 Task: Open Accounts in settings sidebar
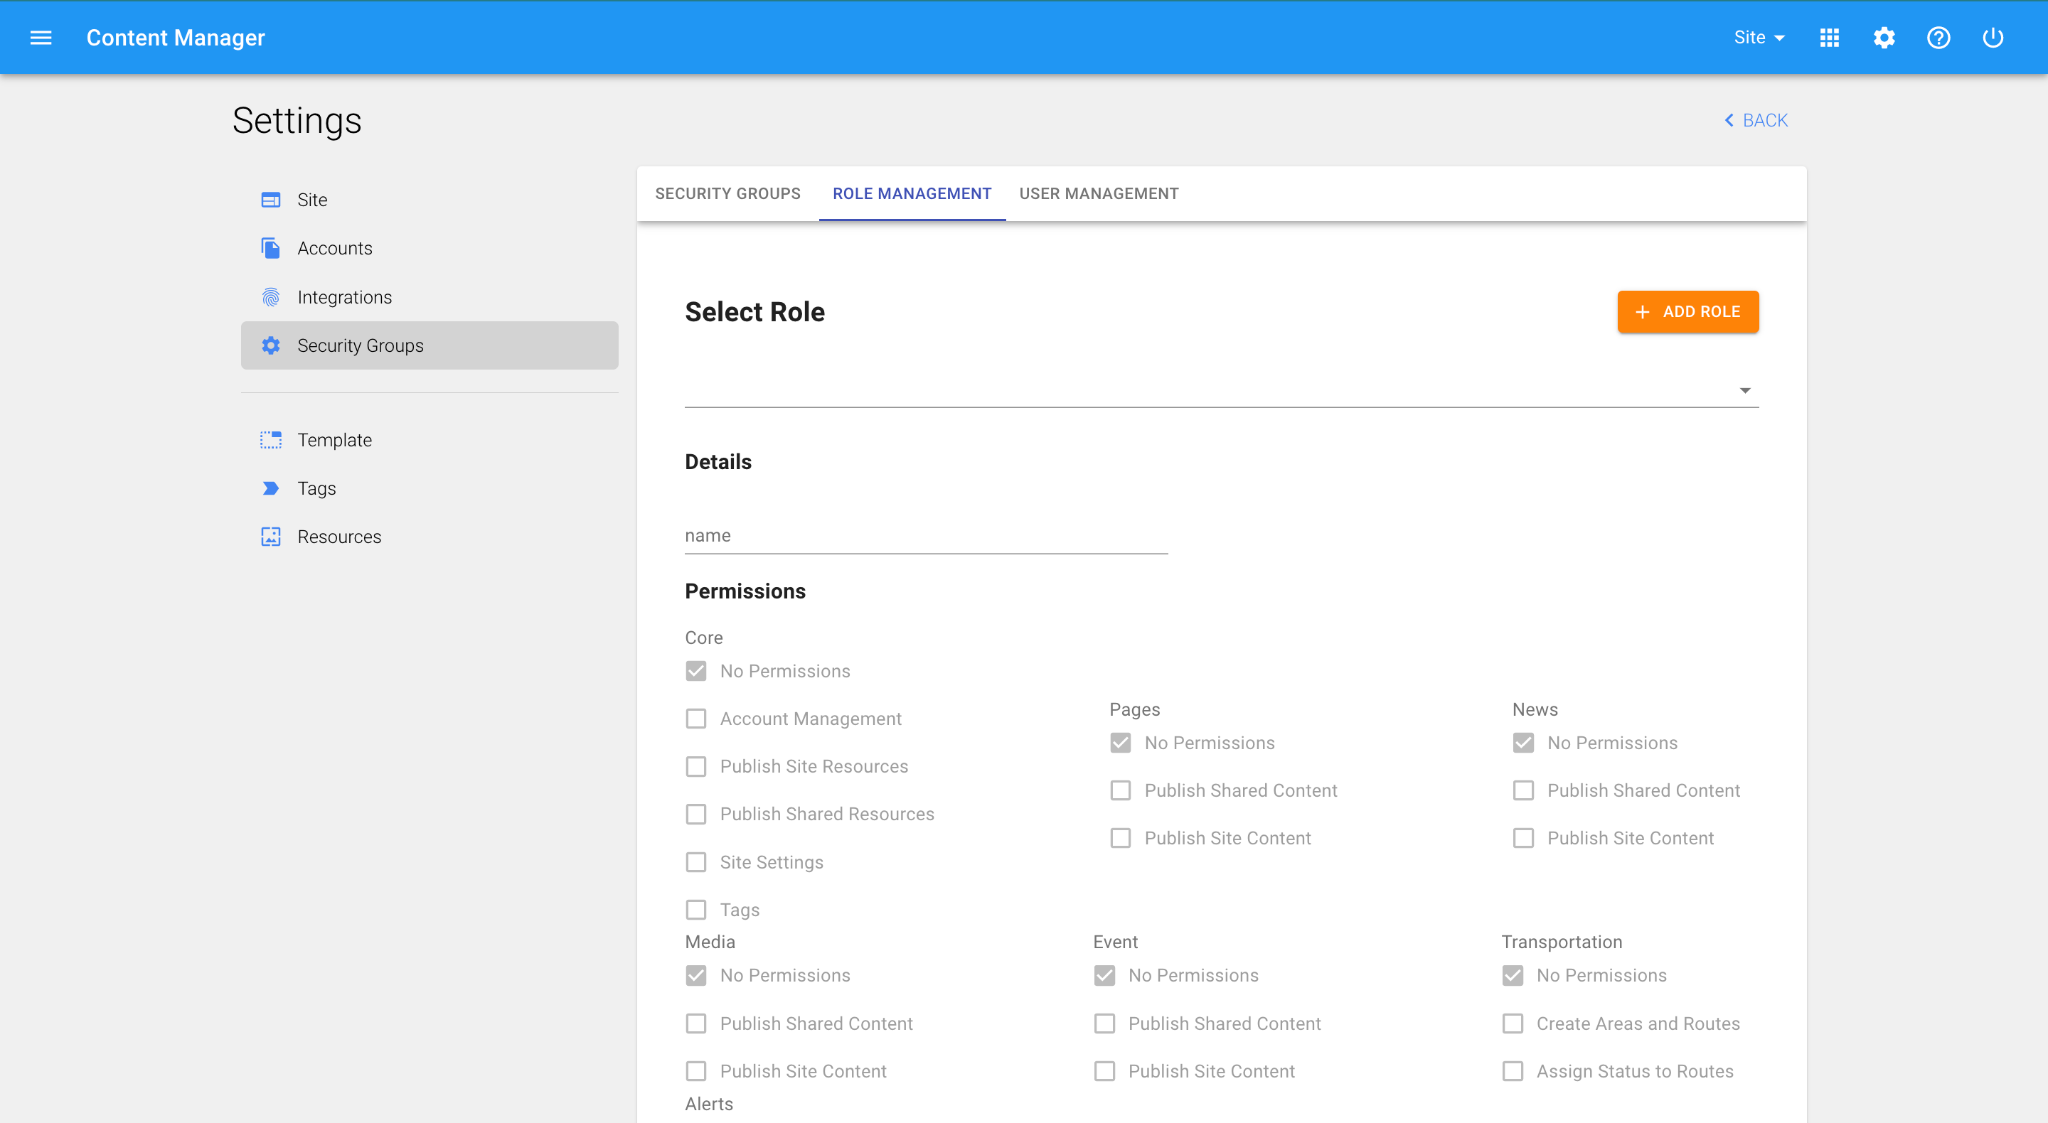[430, 248]
